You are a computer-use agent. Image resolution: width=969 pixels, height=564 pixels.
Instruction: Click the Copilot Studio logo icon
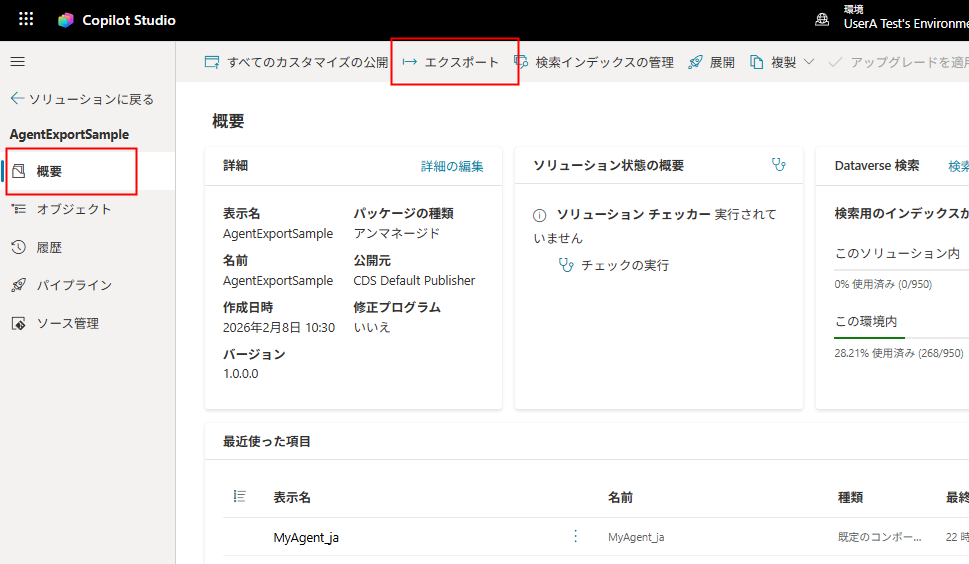[66, 20]
